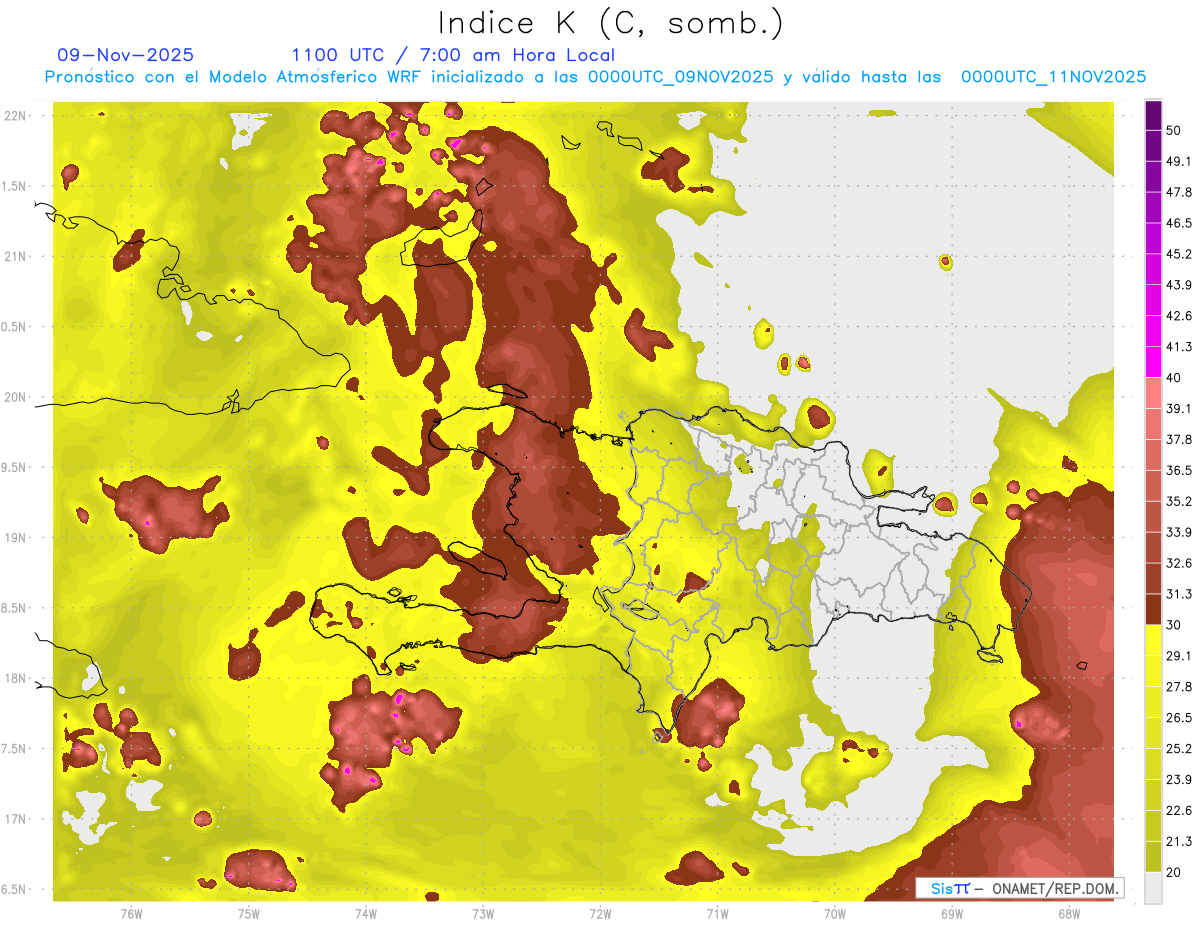This screenshot has height=927, width=1200.
Task: Click the dark brown swatch just above 30
Action: (1154, 610)
